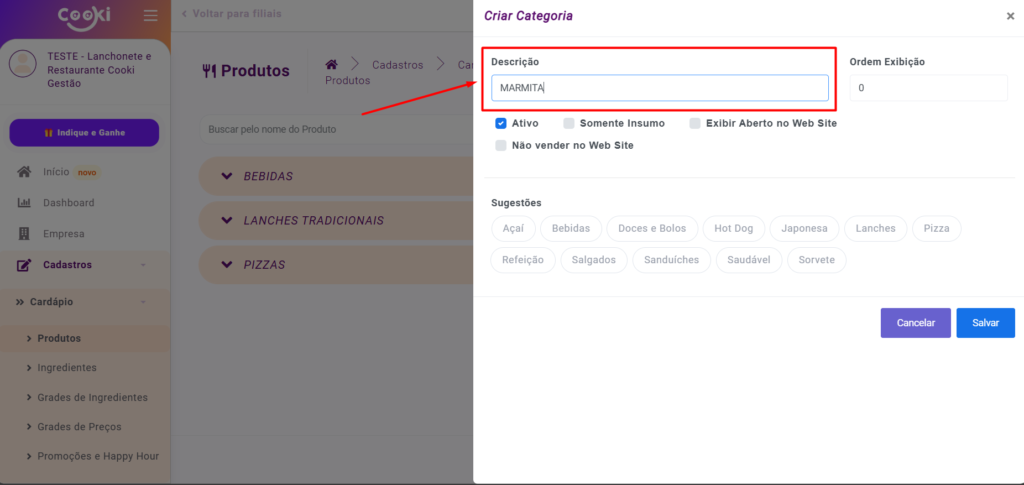Open the Dashboard chart icon
The height and width of the screenshot is (485, 1024).
[x=25, y=203]
